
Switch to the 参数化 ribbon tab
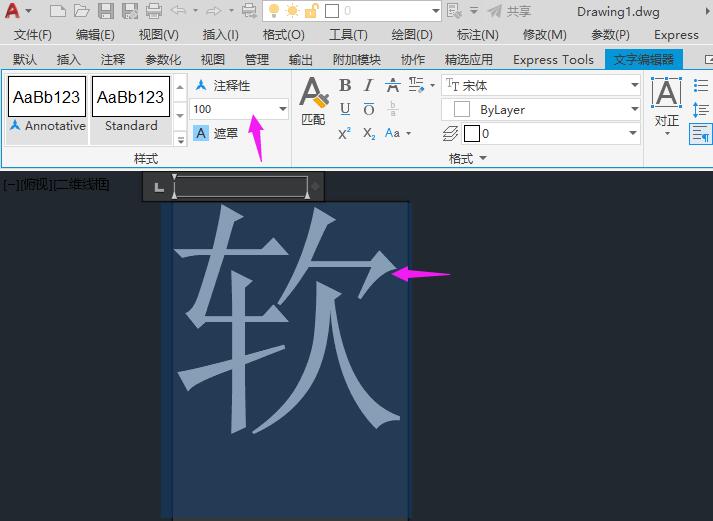pyautogui.click(x=163, y=60)
